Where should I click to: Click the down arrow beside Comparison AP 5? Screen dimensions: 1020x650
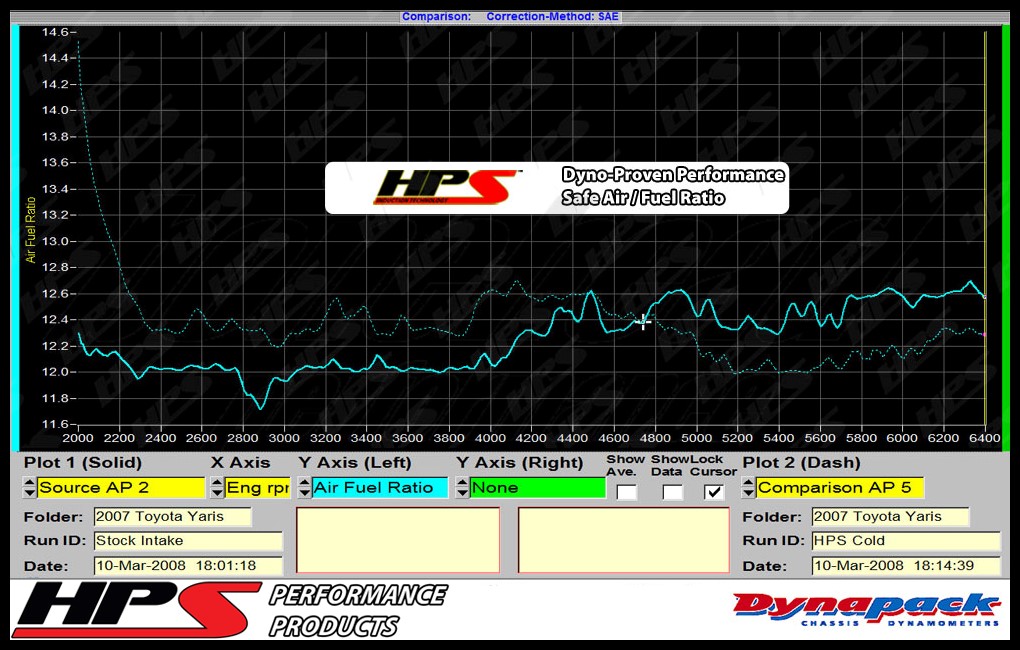click(748, 493)
